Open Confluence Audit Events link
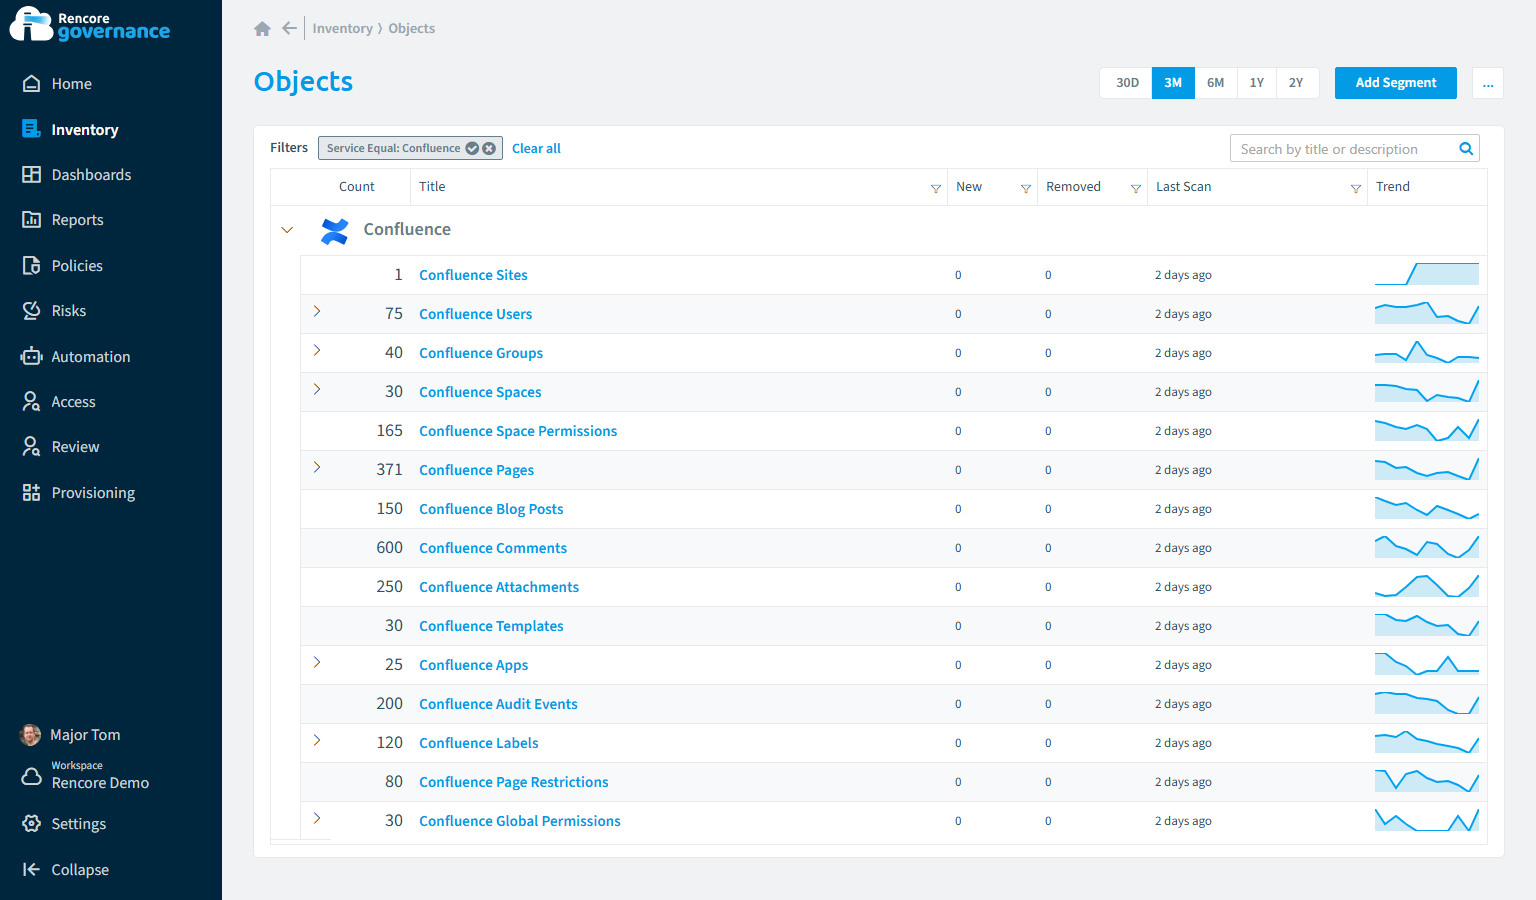1536x900 pixels. (498, 704)
